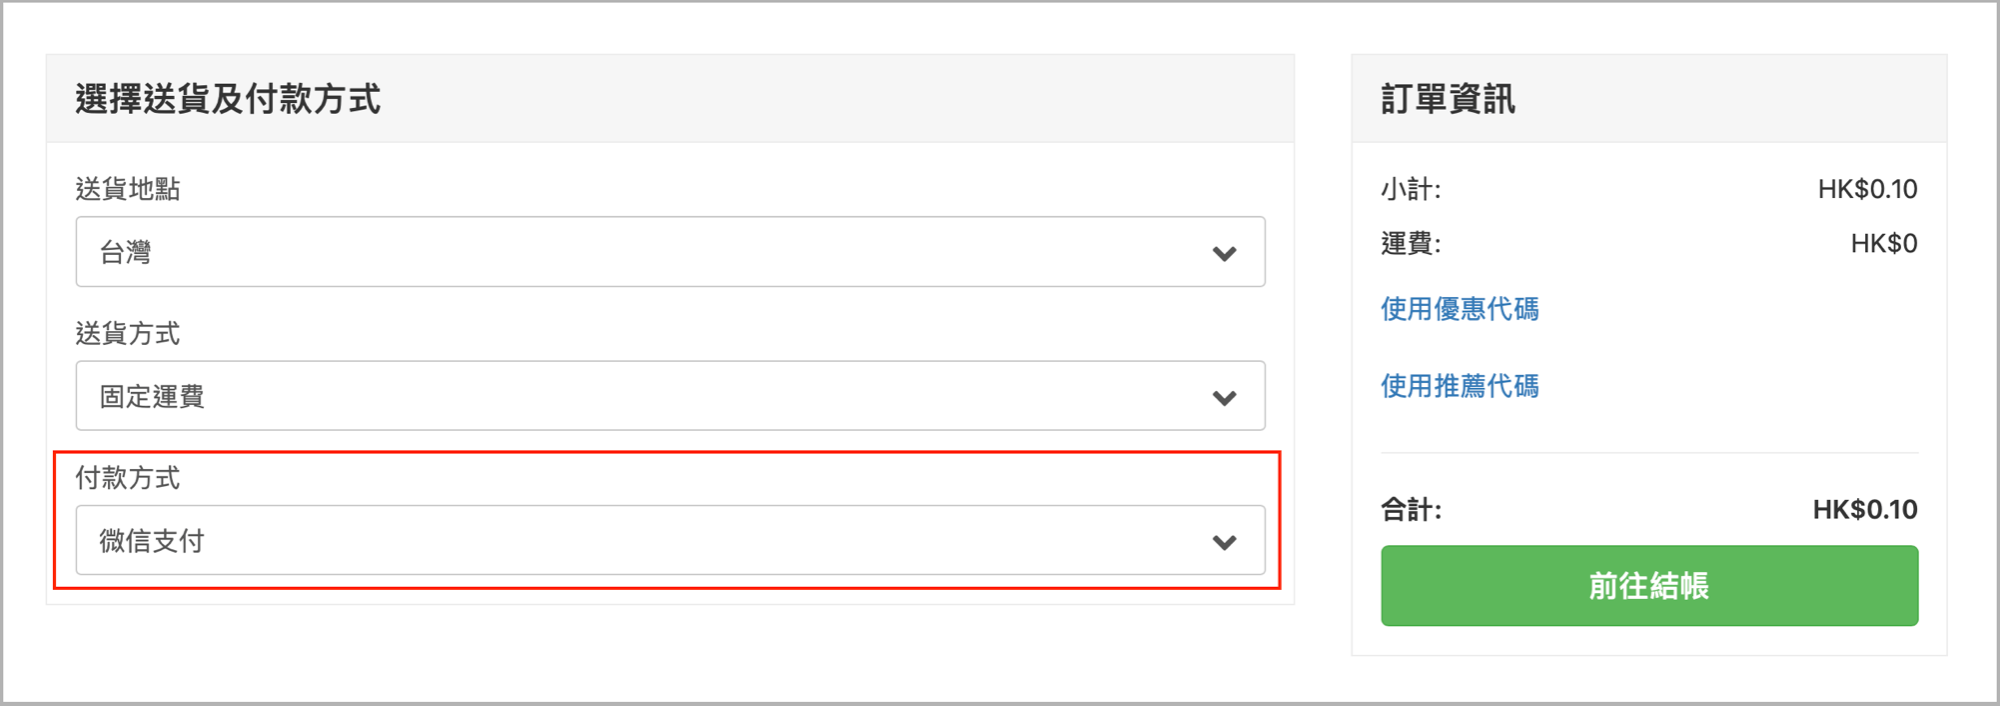Image resolution: width=2000 pixels, height=706 pixels.
Task: Click the 訂單資訊 panel heading
Action: pyautogui.click(x=1447, y=99)
